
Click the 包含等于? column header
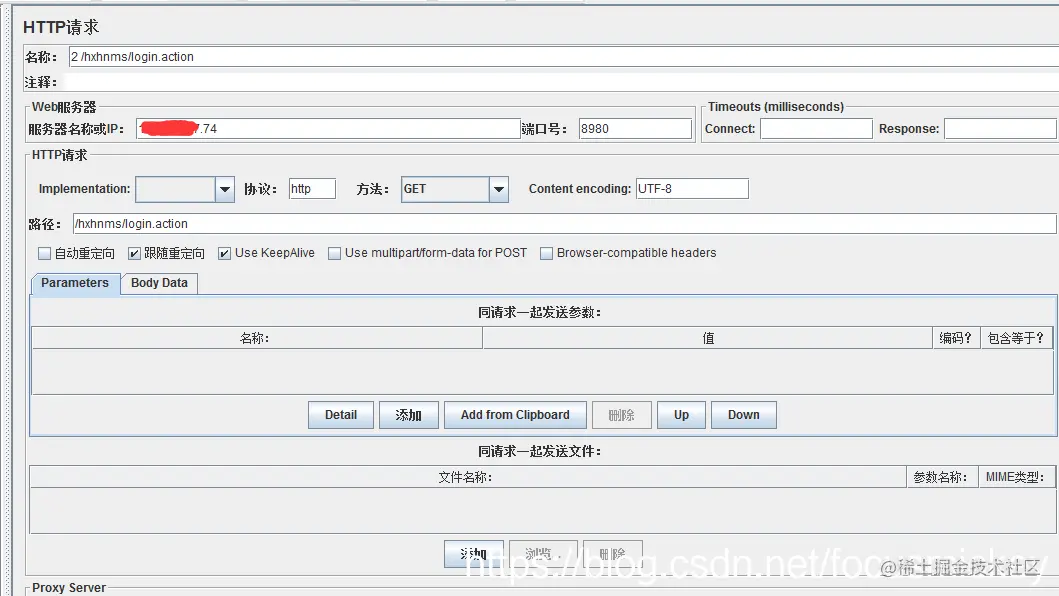1016,338
